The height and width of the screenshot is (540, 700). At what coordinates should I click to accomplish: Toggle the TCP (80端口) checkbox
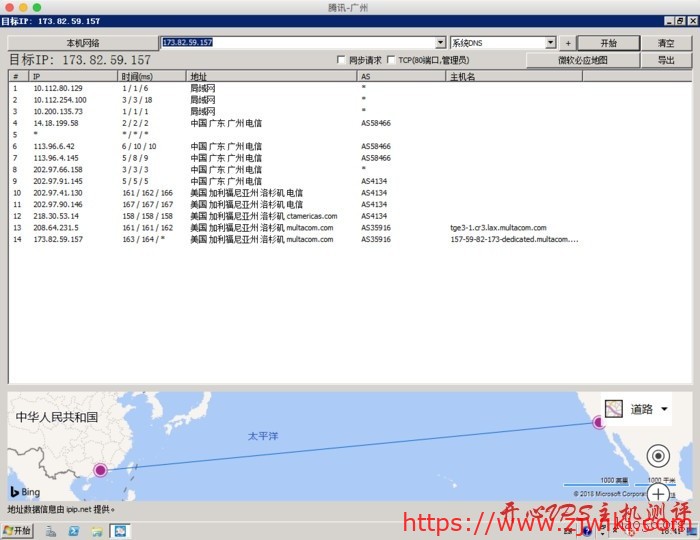[391, 60]
